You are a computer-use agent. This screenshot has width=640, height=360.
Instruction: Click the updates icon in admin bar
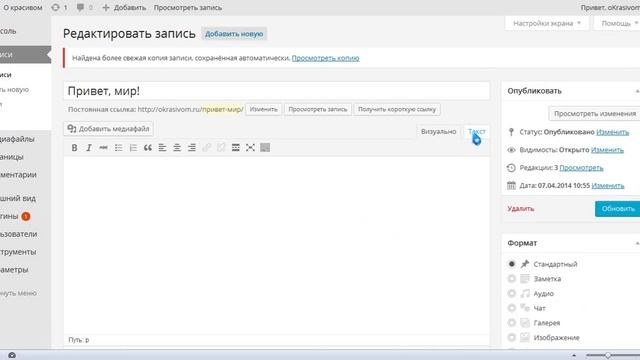click(56, 7)
